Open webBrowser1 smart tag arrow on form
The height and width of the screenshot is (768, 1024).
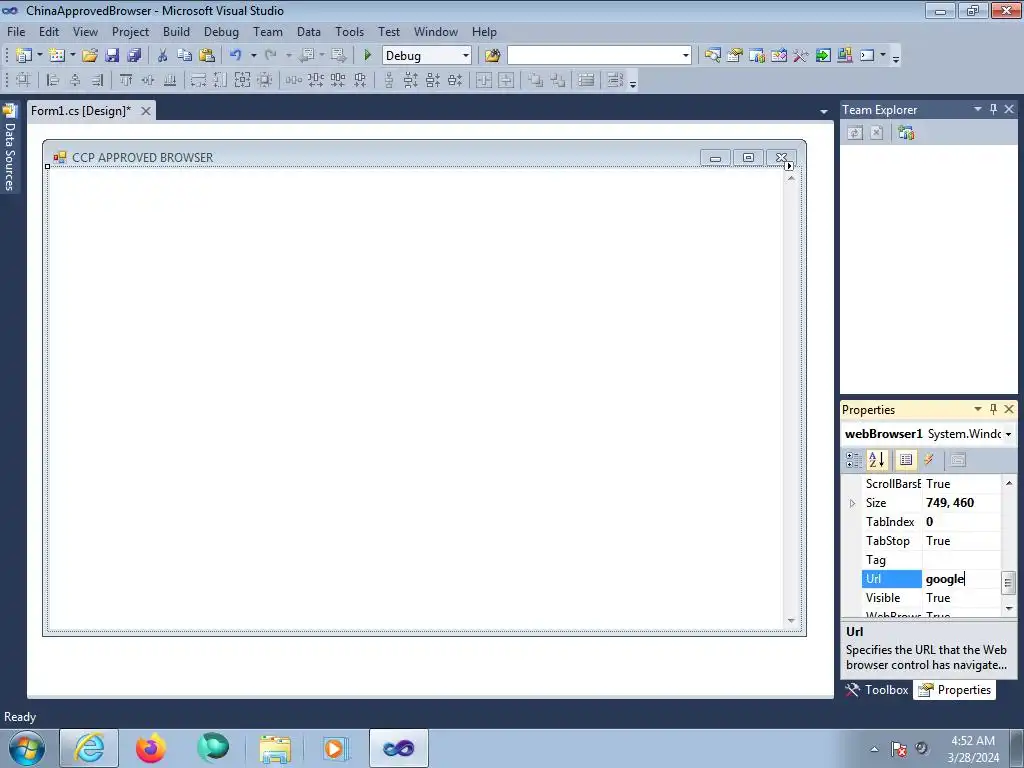[789, 166]
